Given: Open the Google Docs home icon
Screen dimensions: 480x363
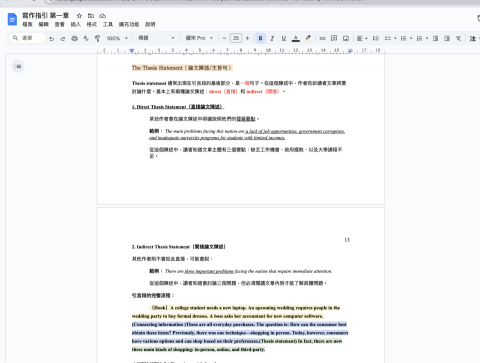Looking at the screenshot, I should (x=12, y=19).
